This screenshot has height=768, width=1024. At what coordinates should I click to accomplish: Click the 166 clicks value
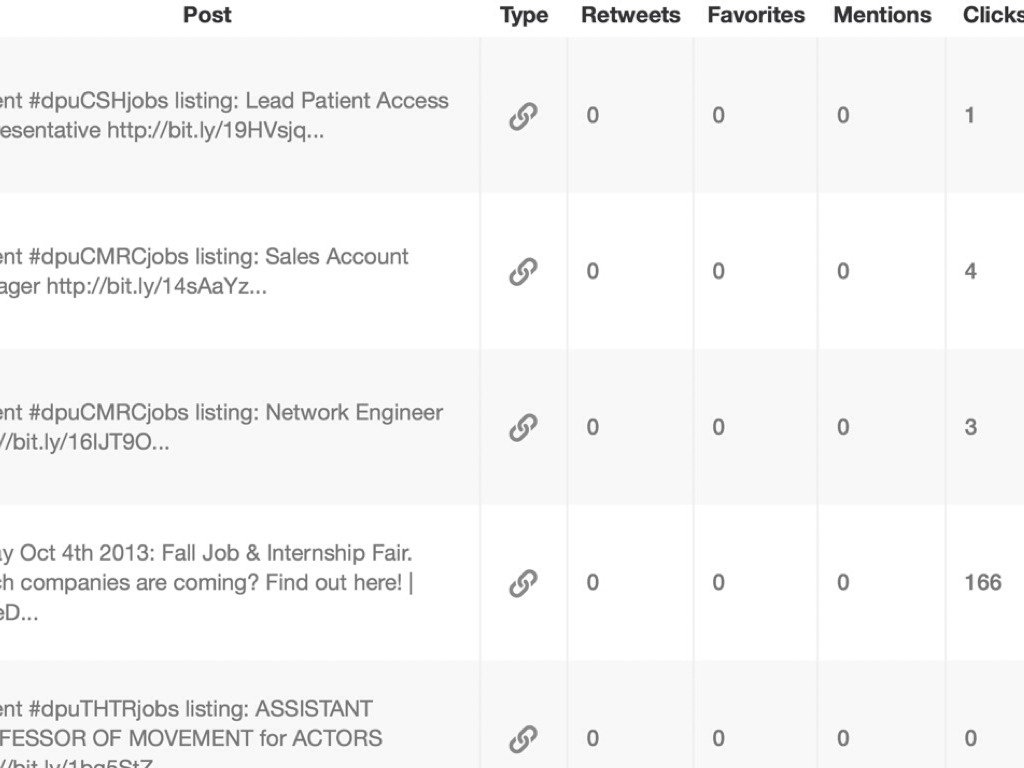(x=982, y=583)
